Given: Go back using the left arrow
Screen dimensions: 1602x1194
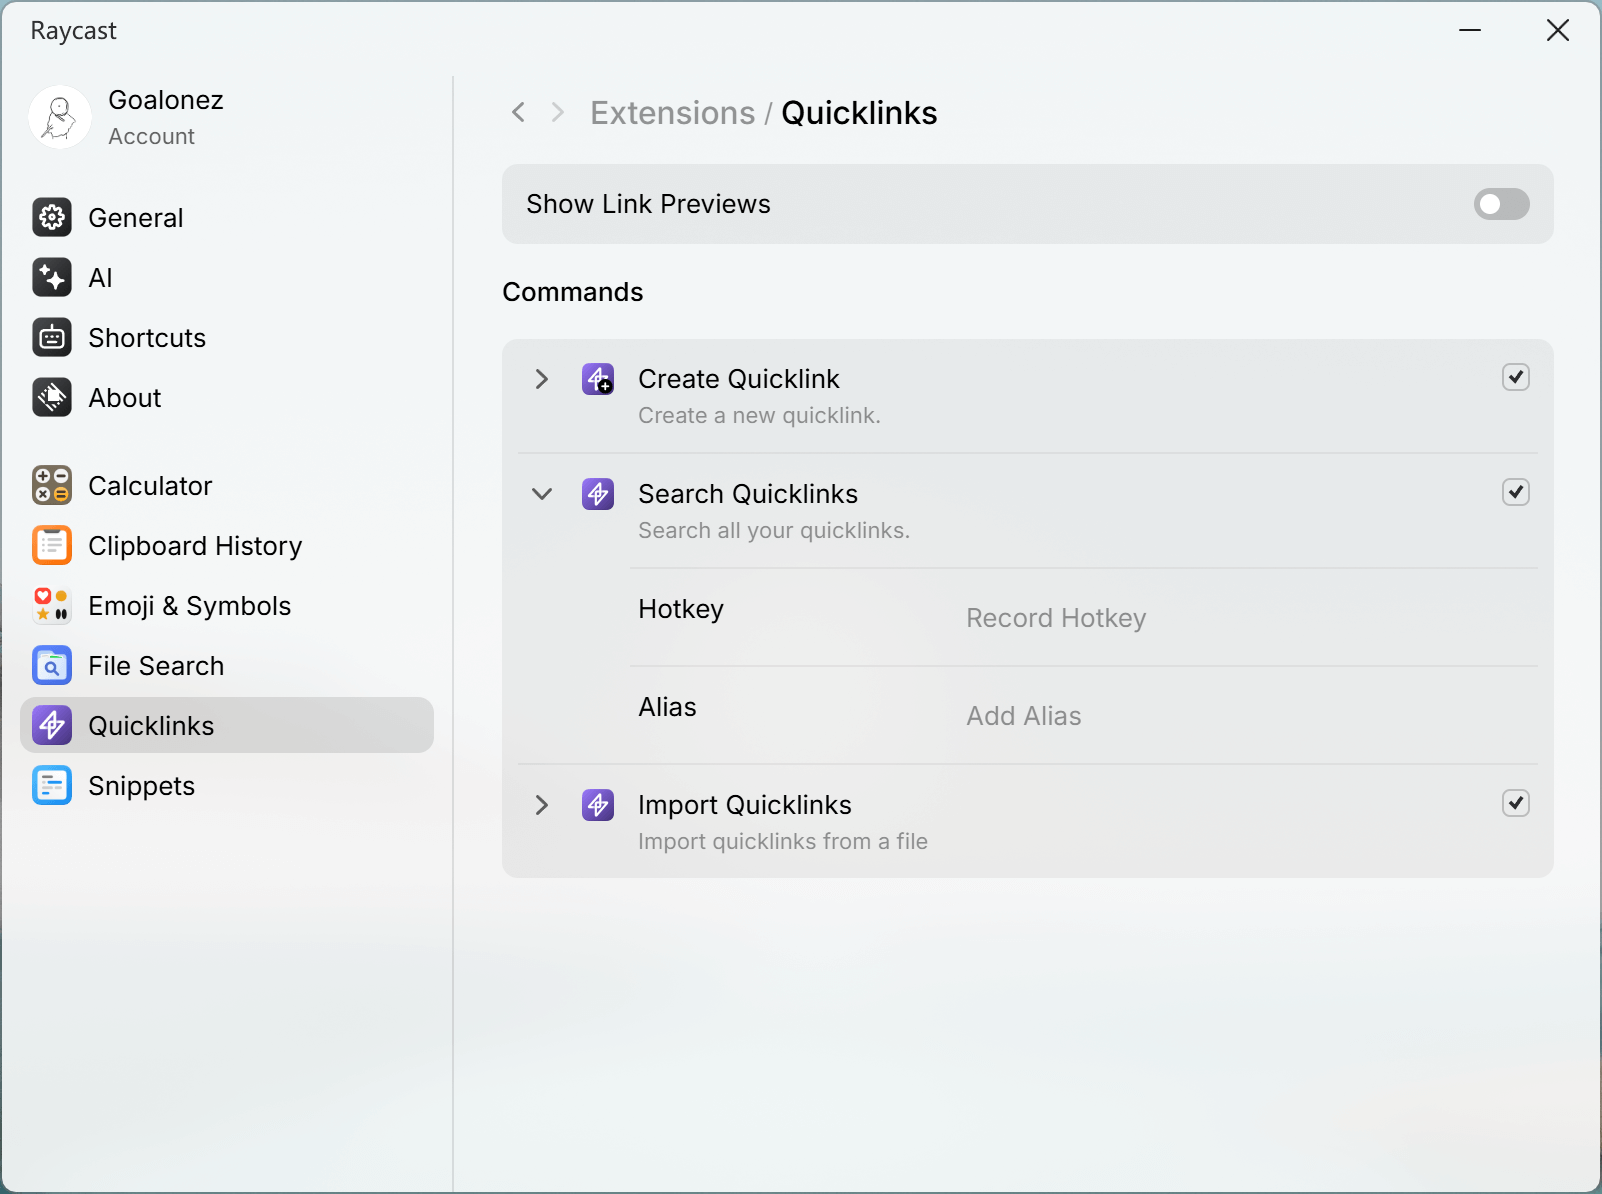Looking at the screenshot, I should pyautogui.click(x=518, y=112).
